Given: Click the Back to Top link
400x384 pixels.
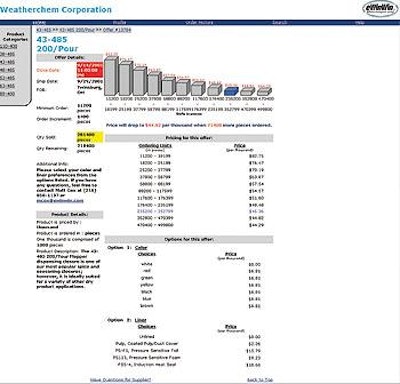Looking at the screenshot, I should point(260,380).
